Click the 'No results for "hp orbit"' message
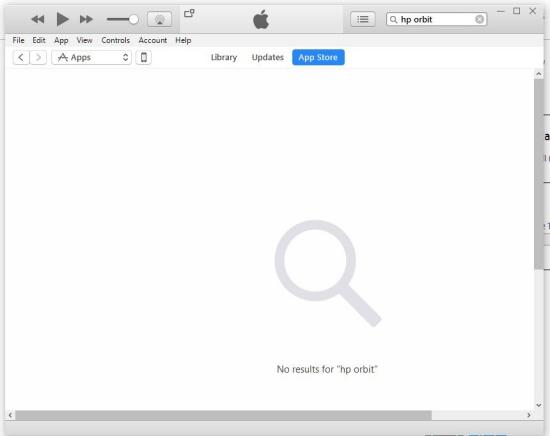This screenshot has height=436, width=550. pyautogui.click(x=327, y=369)
